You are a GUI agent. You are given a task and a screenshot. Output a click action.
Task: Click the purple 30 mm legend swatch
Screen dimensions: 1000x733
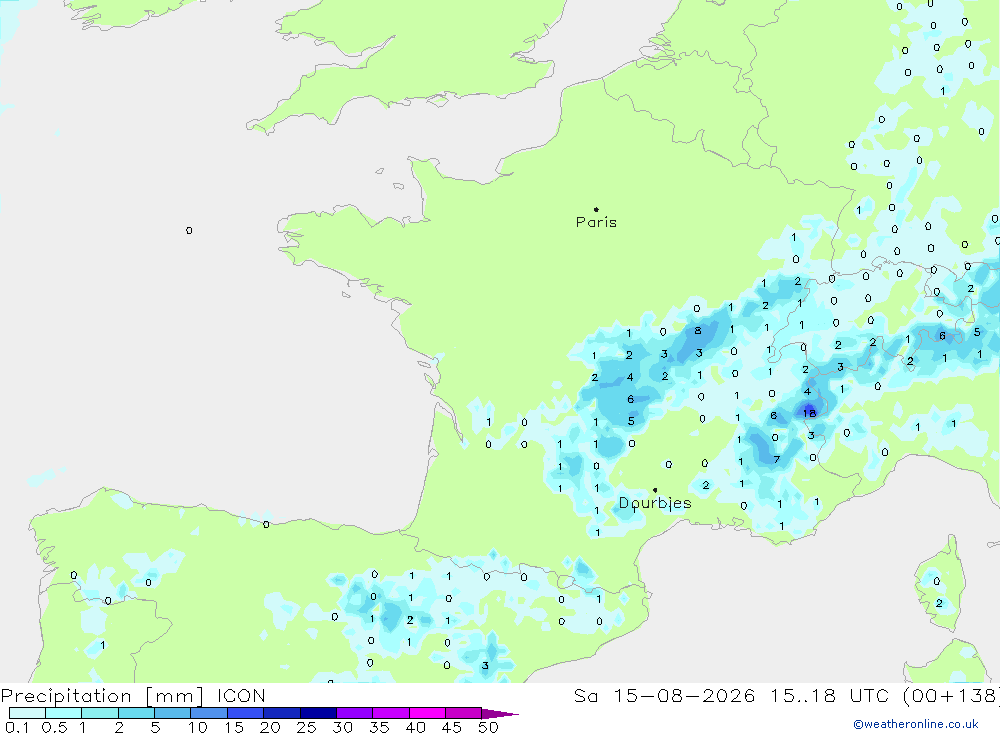[x=355, y=713]
